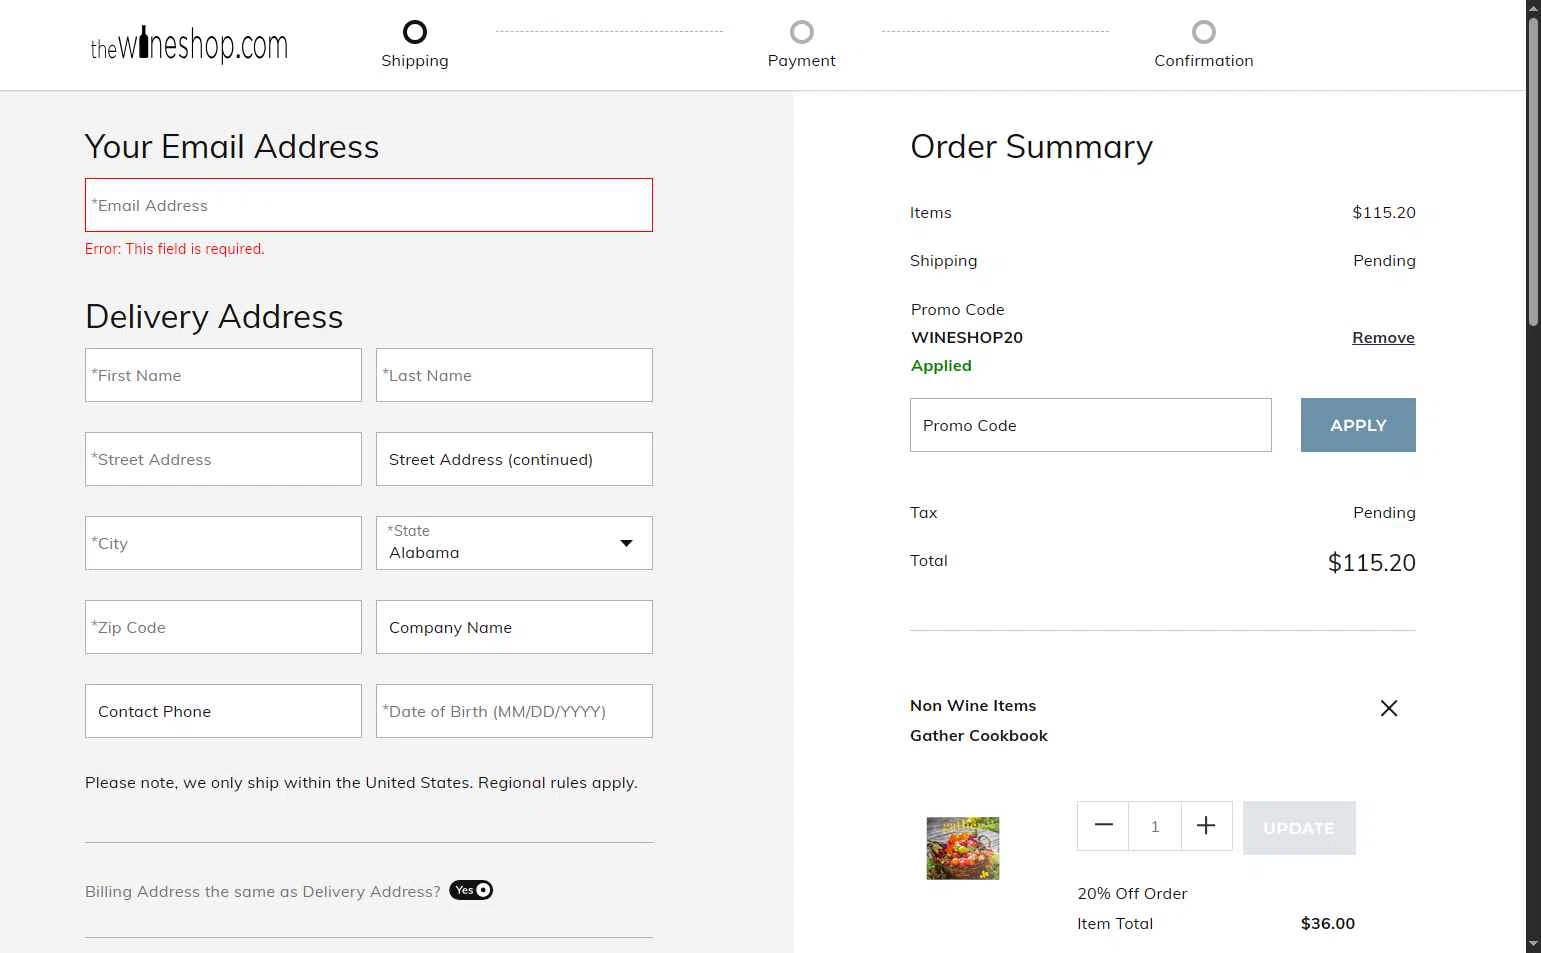Click the Gather Cookbook thumbnail image
Viewport: 1541px width, 953px height.
tap(963, 848)
